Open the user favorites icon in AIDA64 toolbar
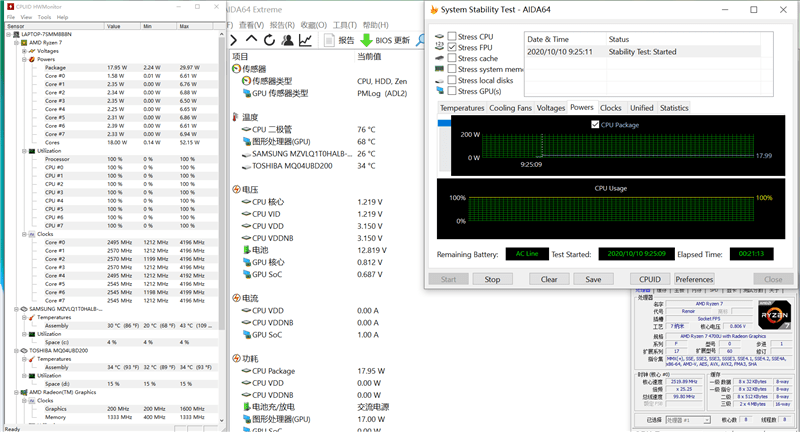 click(287, 40)
